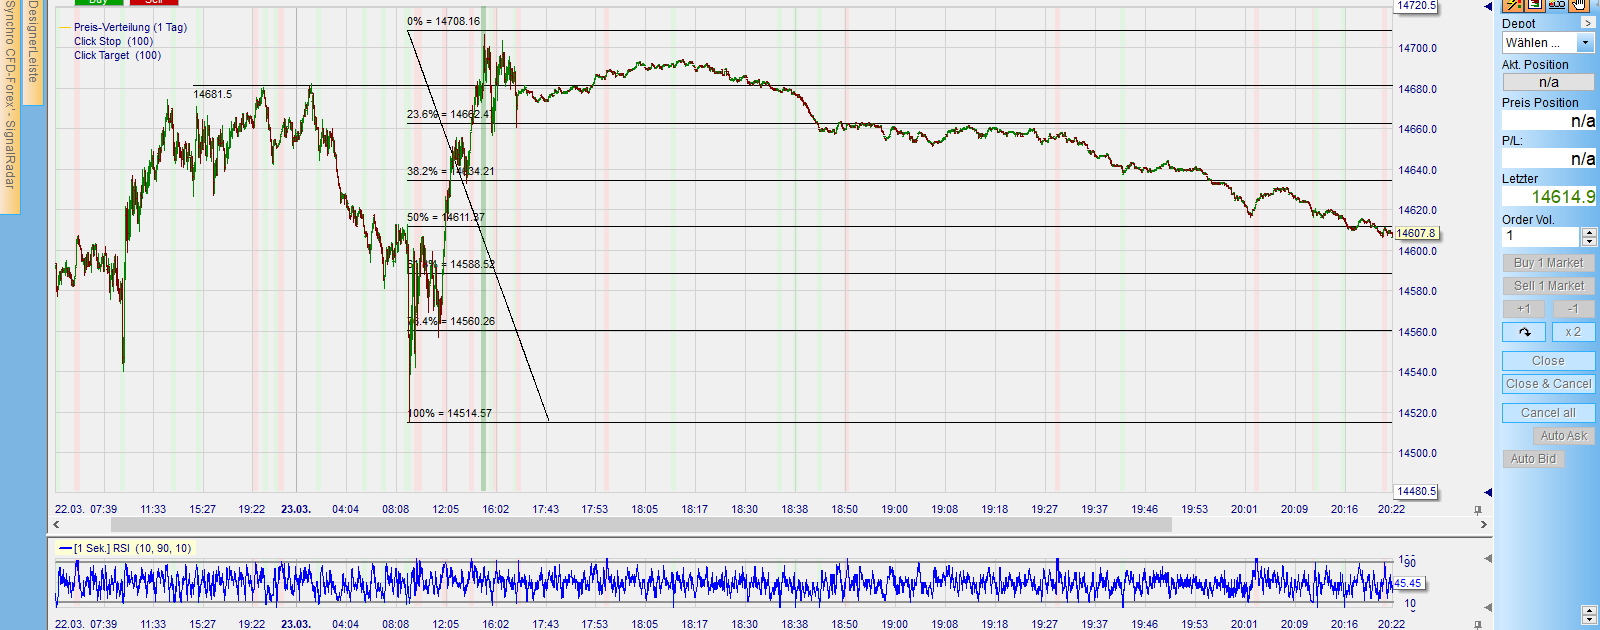1600x630 pixels.
Task: Toggle the Auto Ask button
Action: pos(1563,436)
